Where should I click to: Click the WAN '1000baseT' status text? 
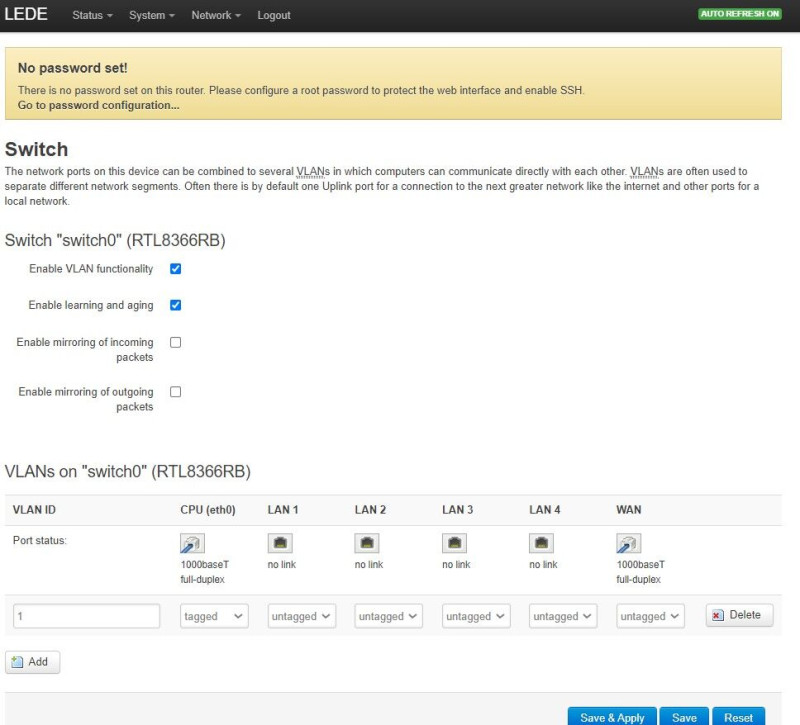pyautogui.click(x=640, y=564)
